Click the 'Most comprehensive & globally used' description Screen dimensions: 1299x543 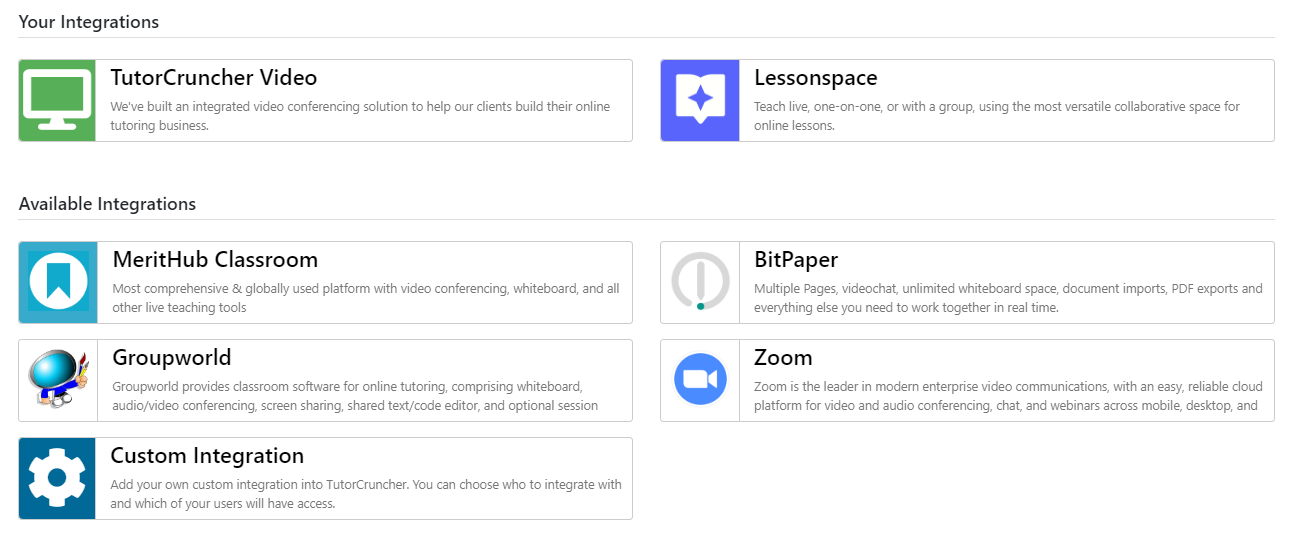tap(366, 298)
